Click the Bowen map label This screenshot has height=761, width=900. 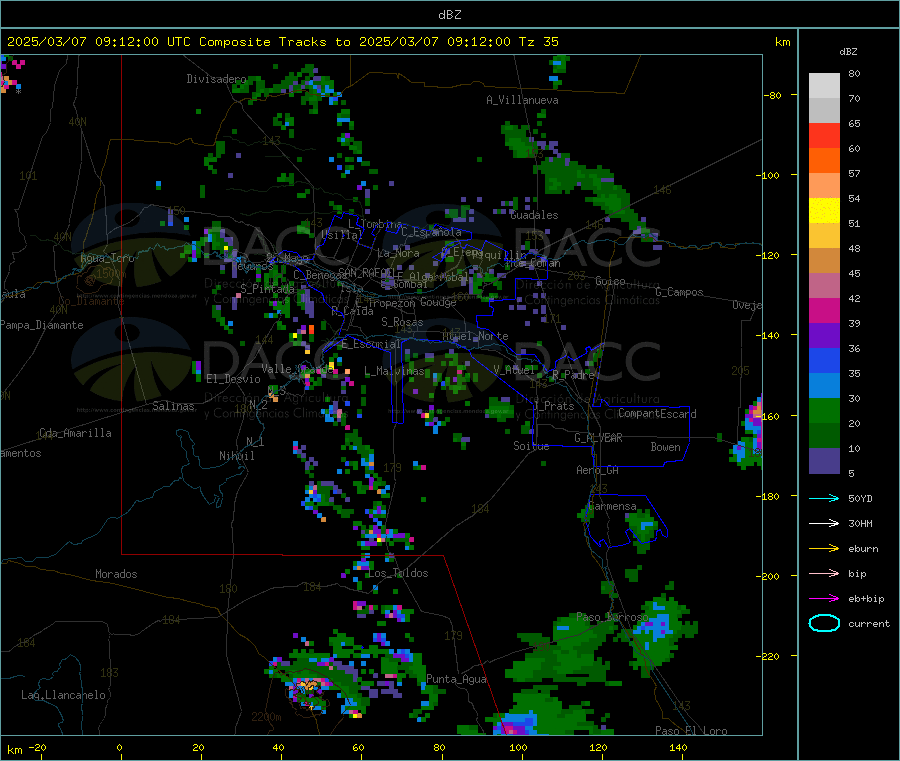[x=666, y=447]
